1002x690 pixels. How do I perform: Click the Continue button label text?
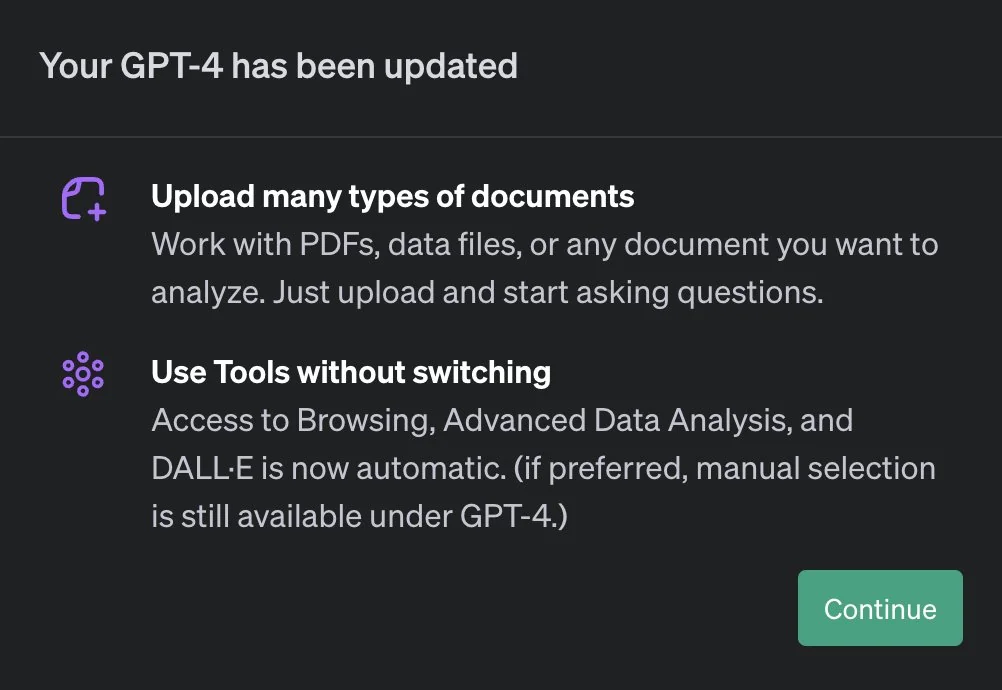click(x=879, y=608)
